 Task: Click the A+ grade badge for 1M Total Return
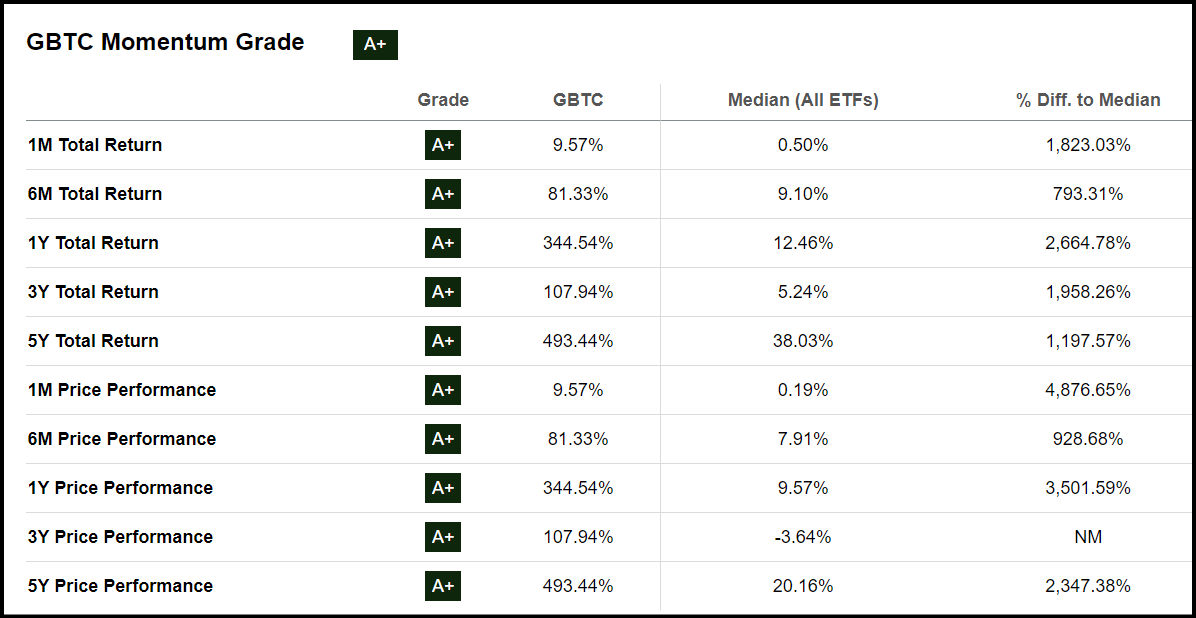point(443,145)
